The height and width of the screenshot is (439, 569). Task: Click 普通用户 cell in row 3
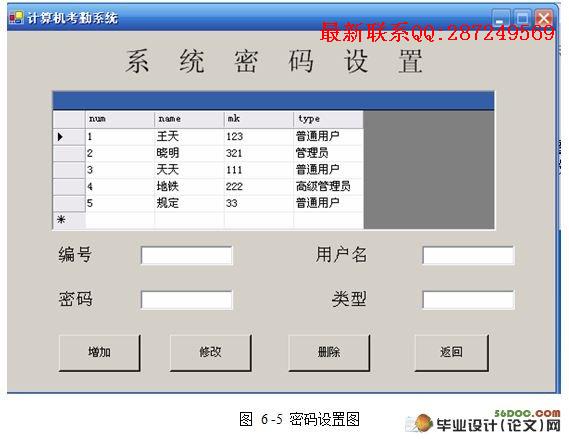pyautogui.click(x=328, y=170)
